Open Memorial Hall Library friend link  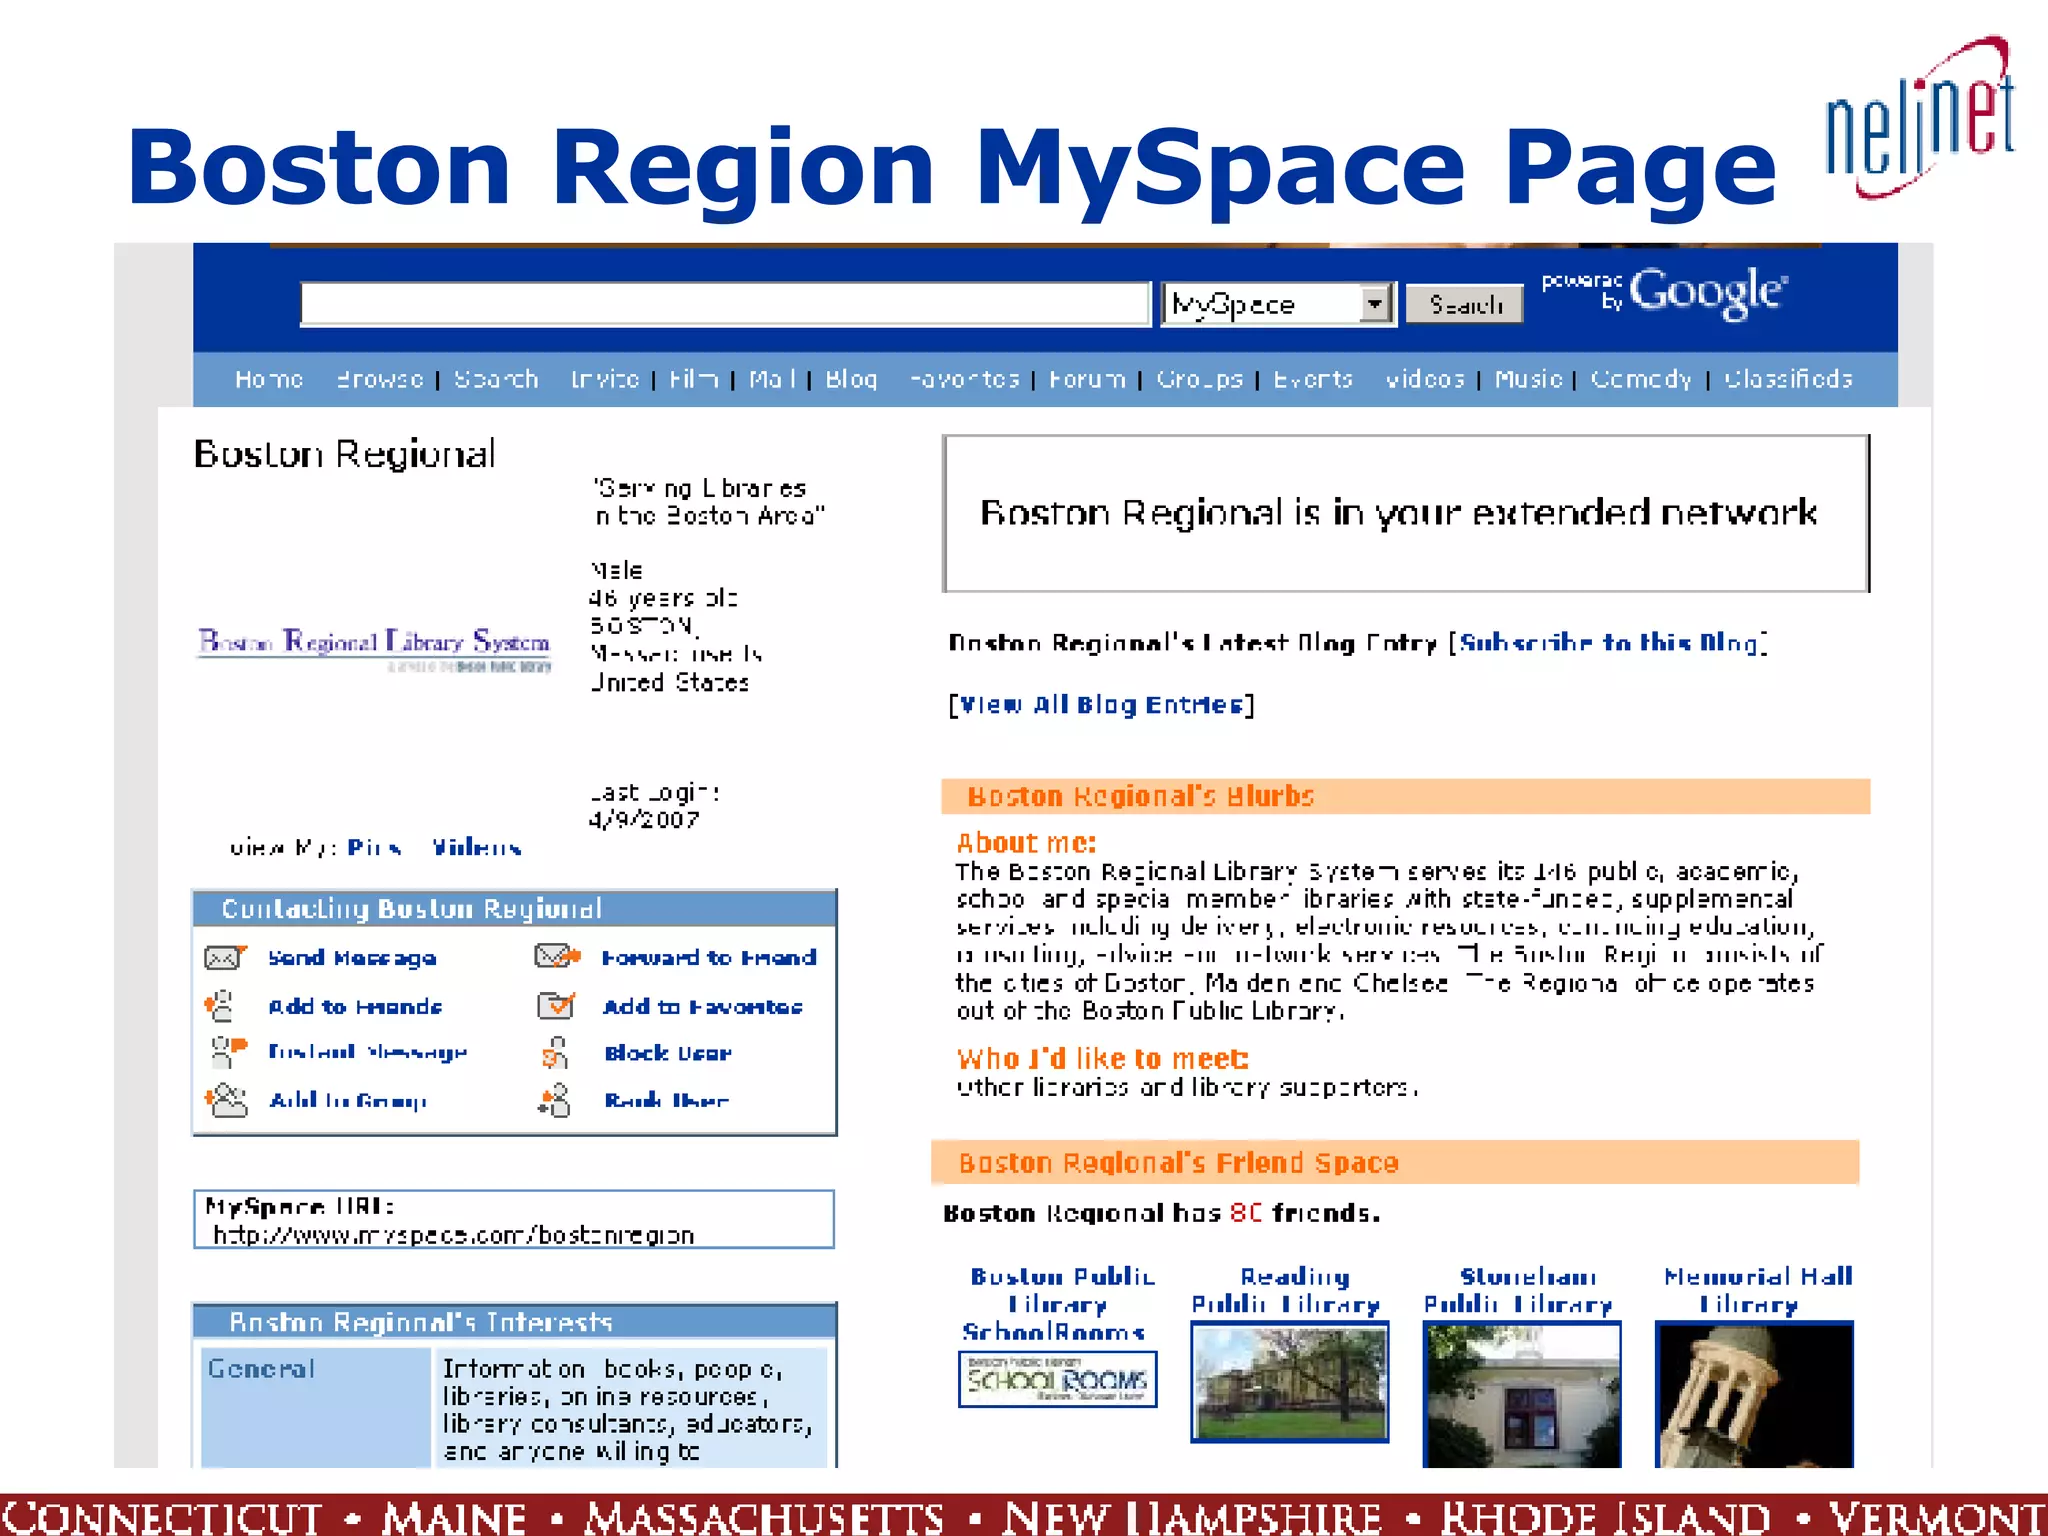pos(1757,1290)
